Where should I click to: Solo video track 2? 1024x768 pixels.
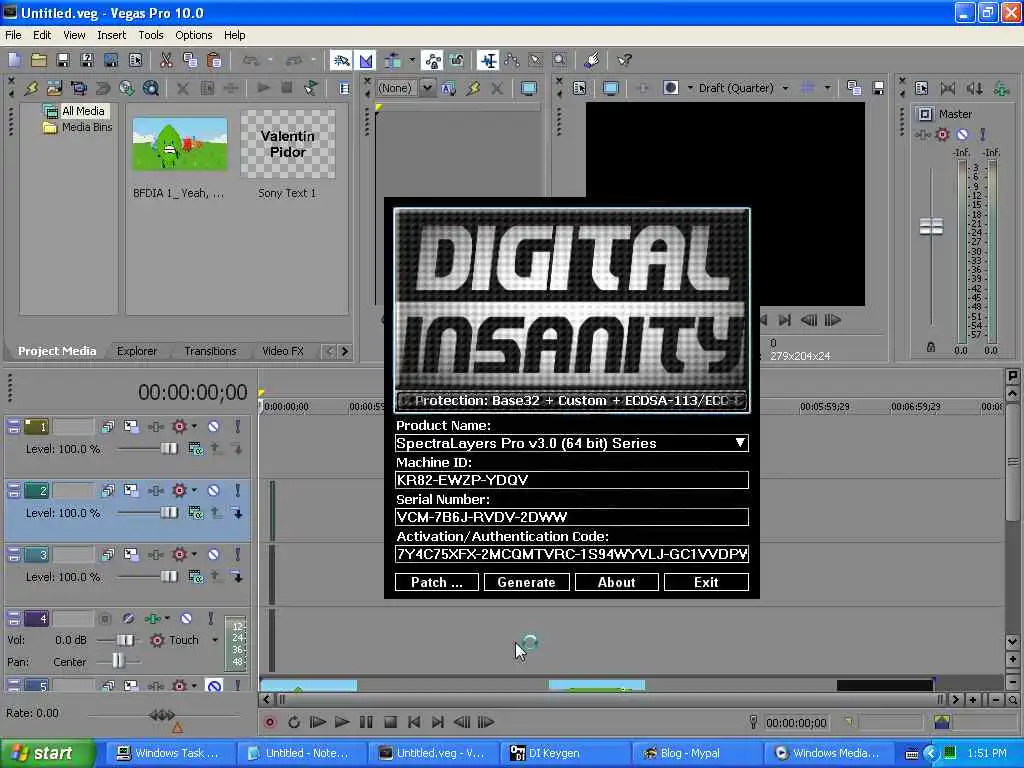(238, 490)
